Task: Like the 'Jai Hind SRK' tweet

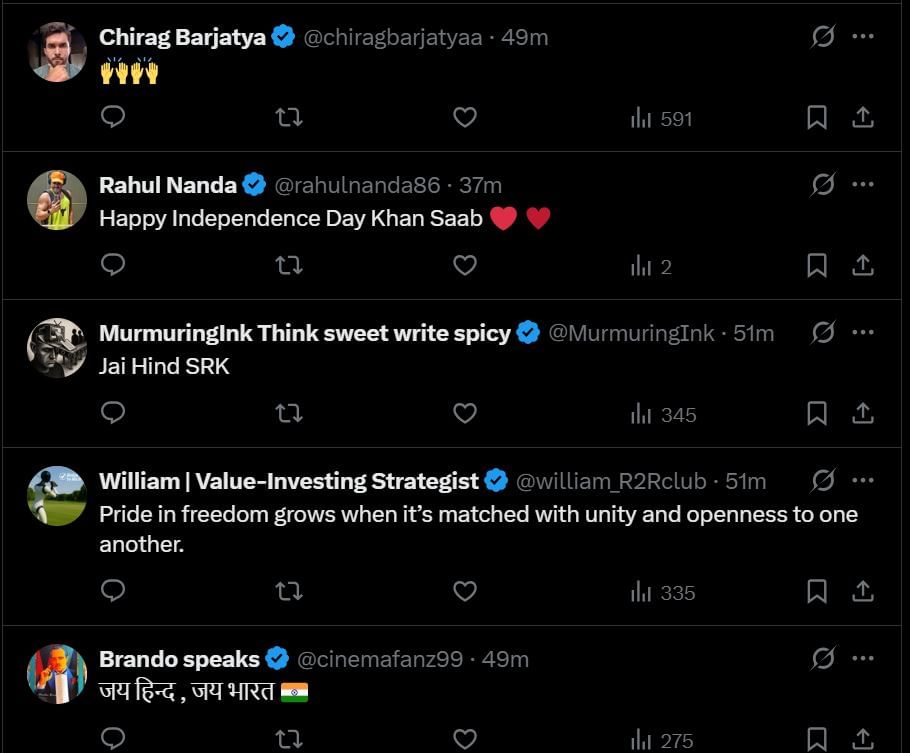Action: 465,414
